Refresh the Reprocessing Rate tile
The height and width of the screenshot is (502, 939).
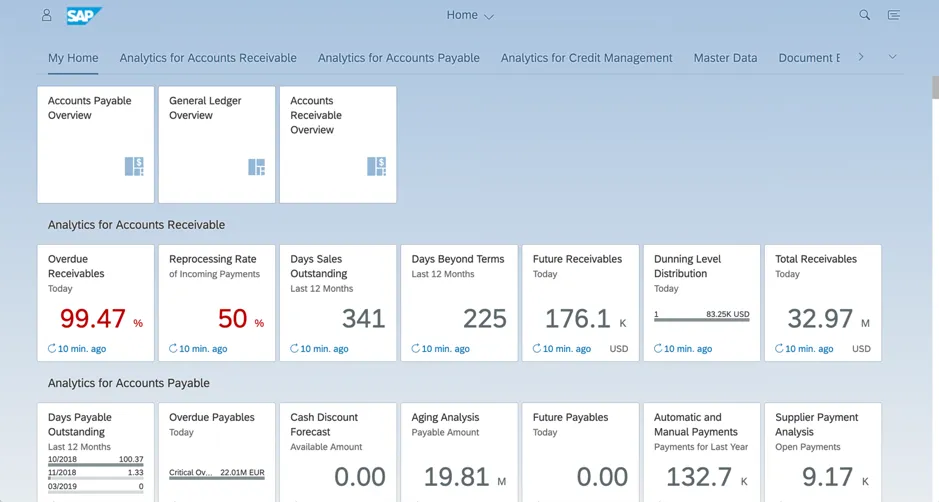[173, 349]
